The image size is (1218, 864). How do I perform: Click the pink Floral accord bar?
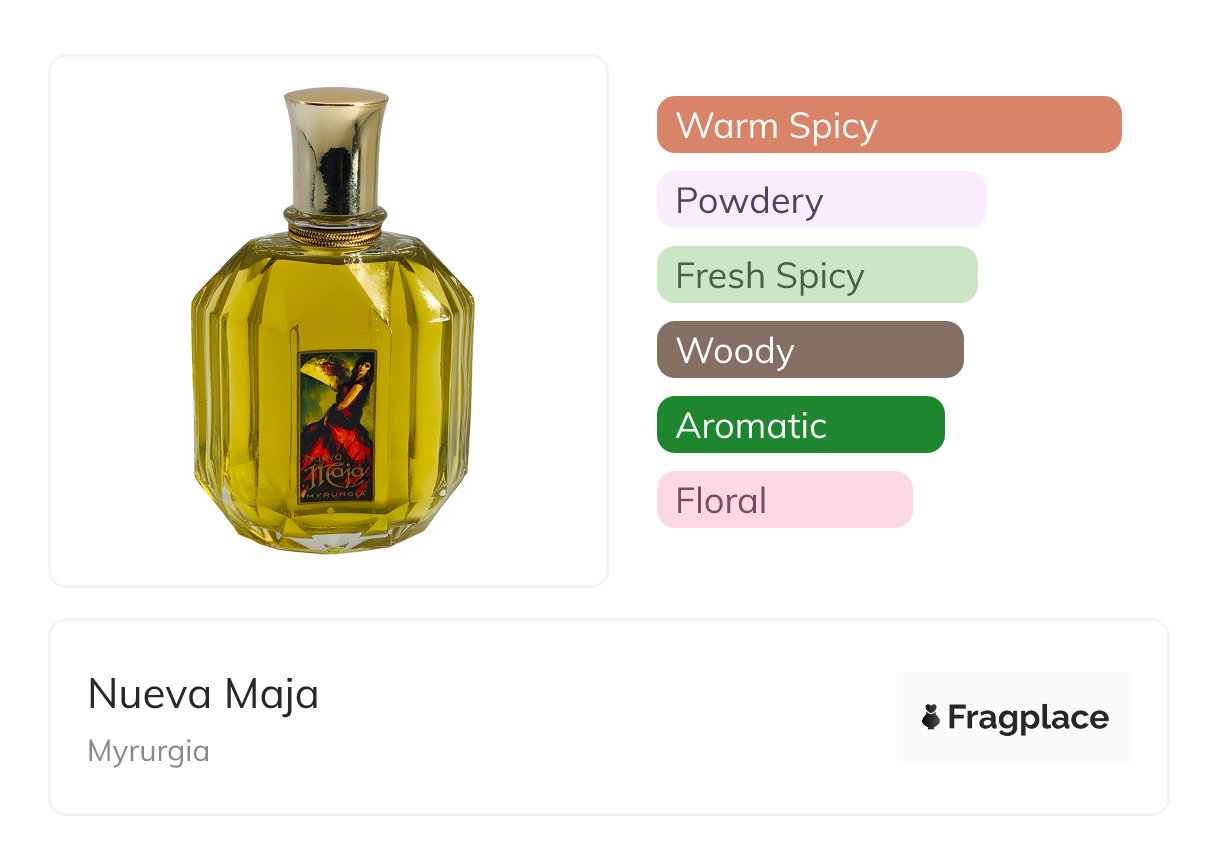coord(784,500)
